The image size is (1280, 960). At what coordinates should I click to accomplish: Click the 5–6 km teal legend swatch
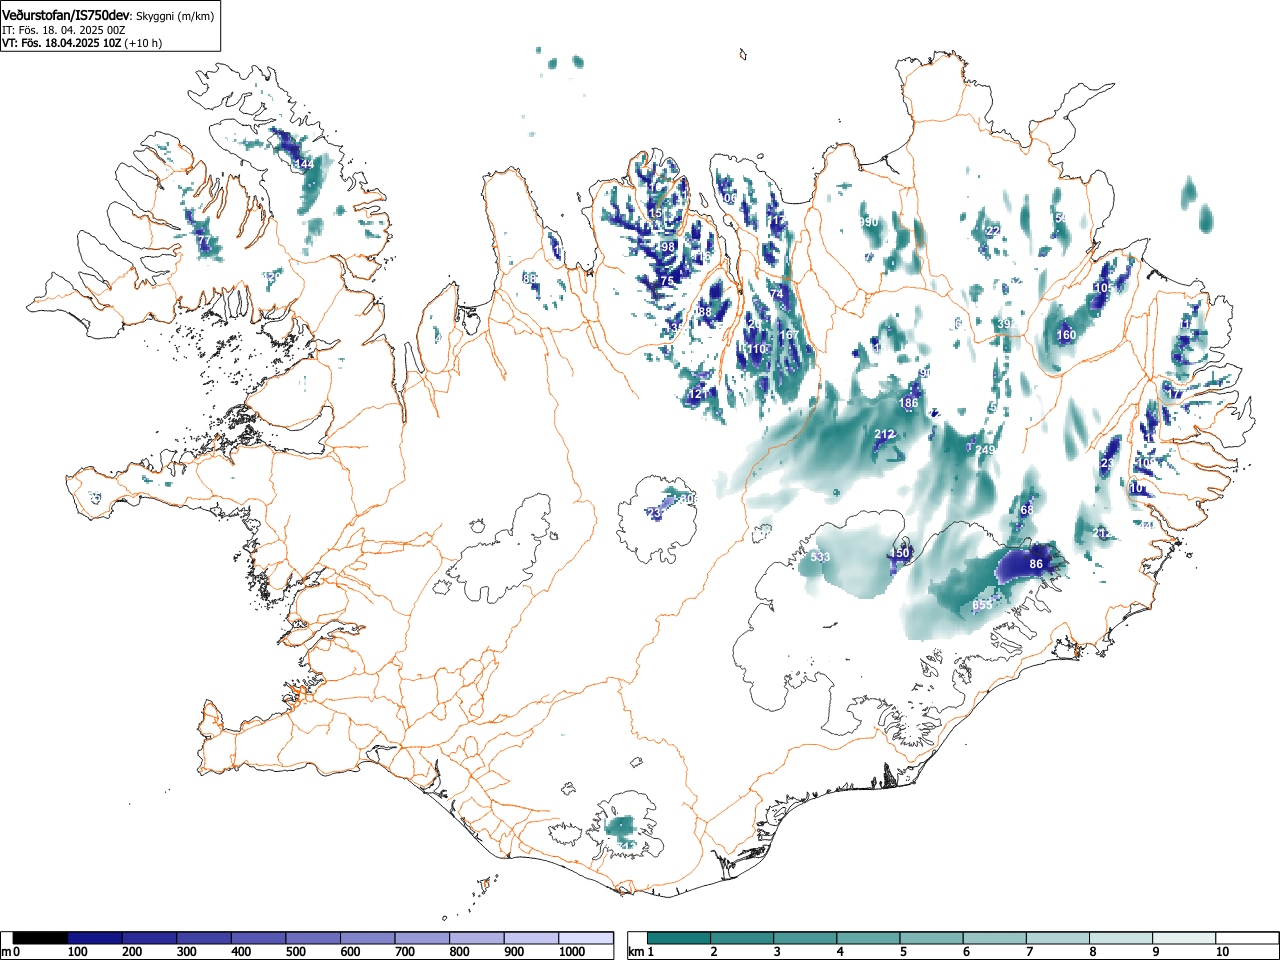click(933, 938)
